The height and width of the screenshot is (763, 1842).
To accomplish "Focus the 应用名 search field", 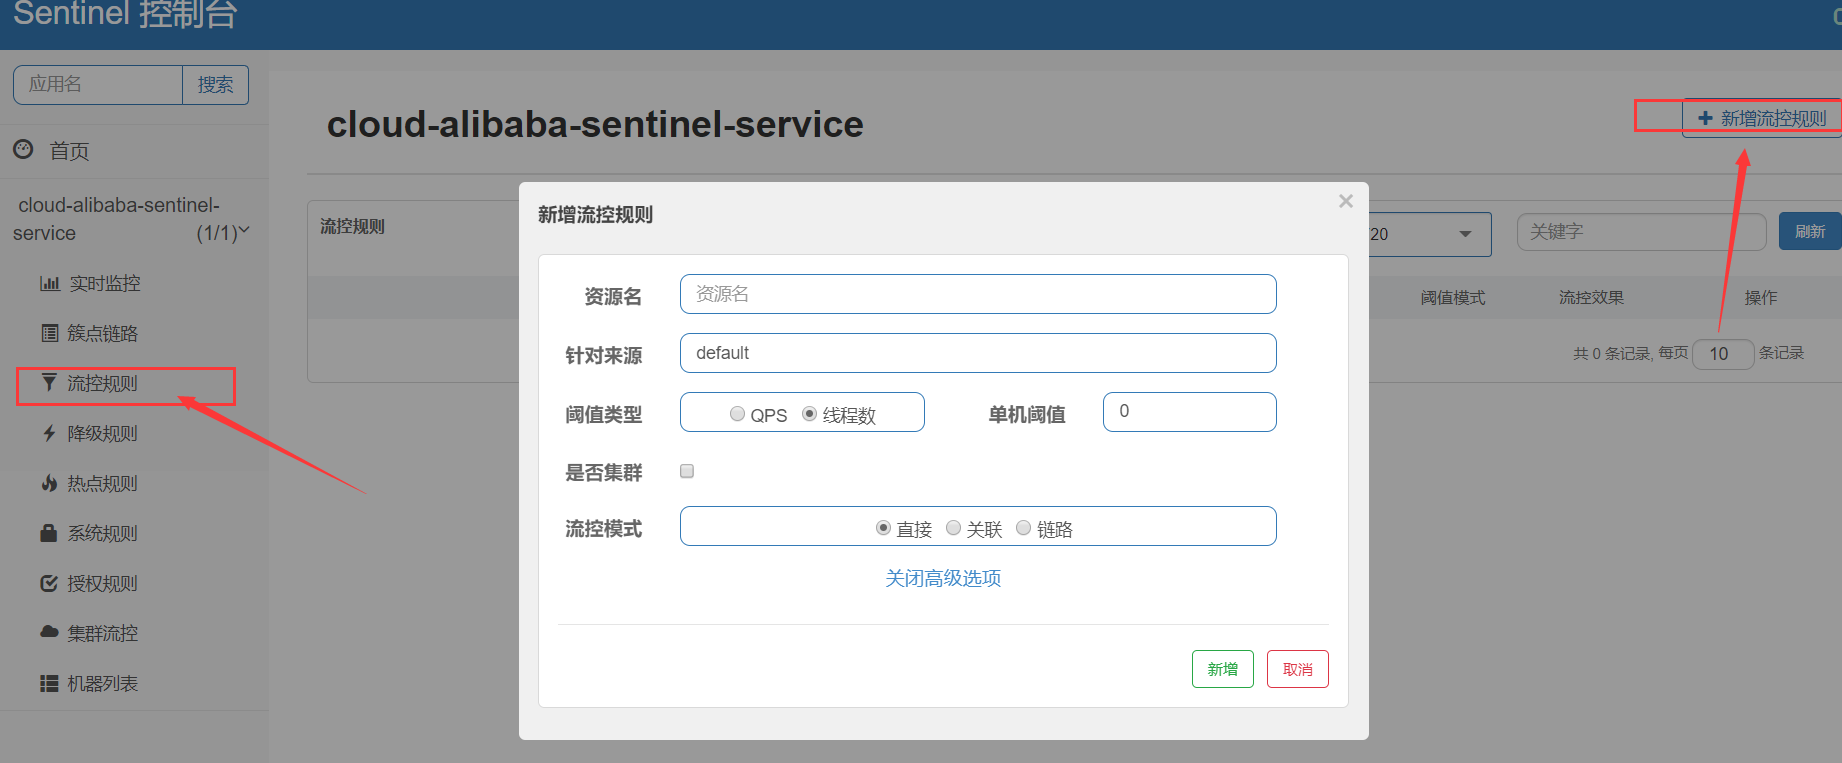I will (98, 85).
